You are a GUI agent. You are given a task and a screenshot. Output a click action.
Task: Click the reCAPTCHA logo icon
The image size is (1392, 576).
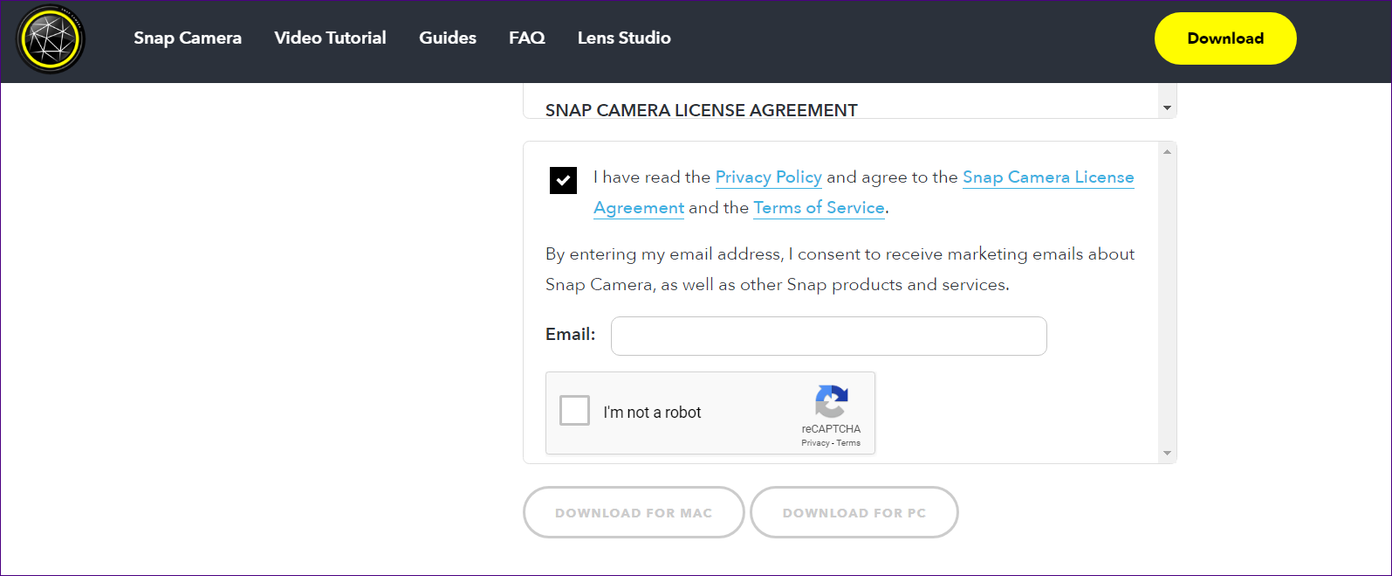[831, 401]
